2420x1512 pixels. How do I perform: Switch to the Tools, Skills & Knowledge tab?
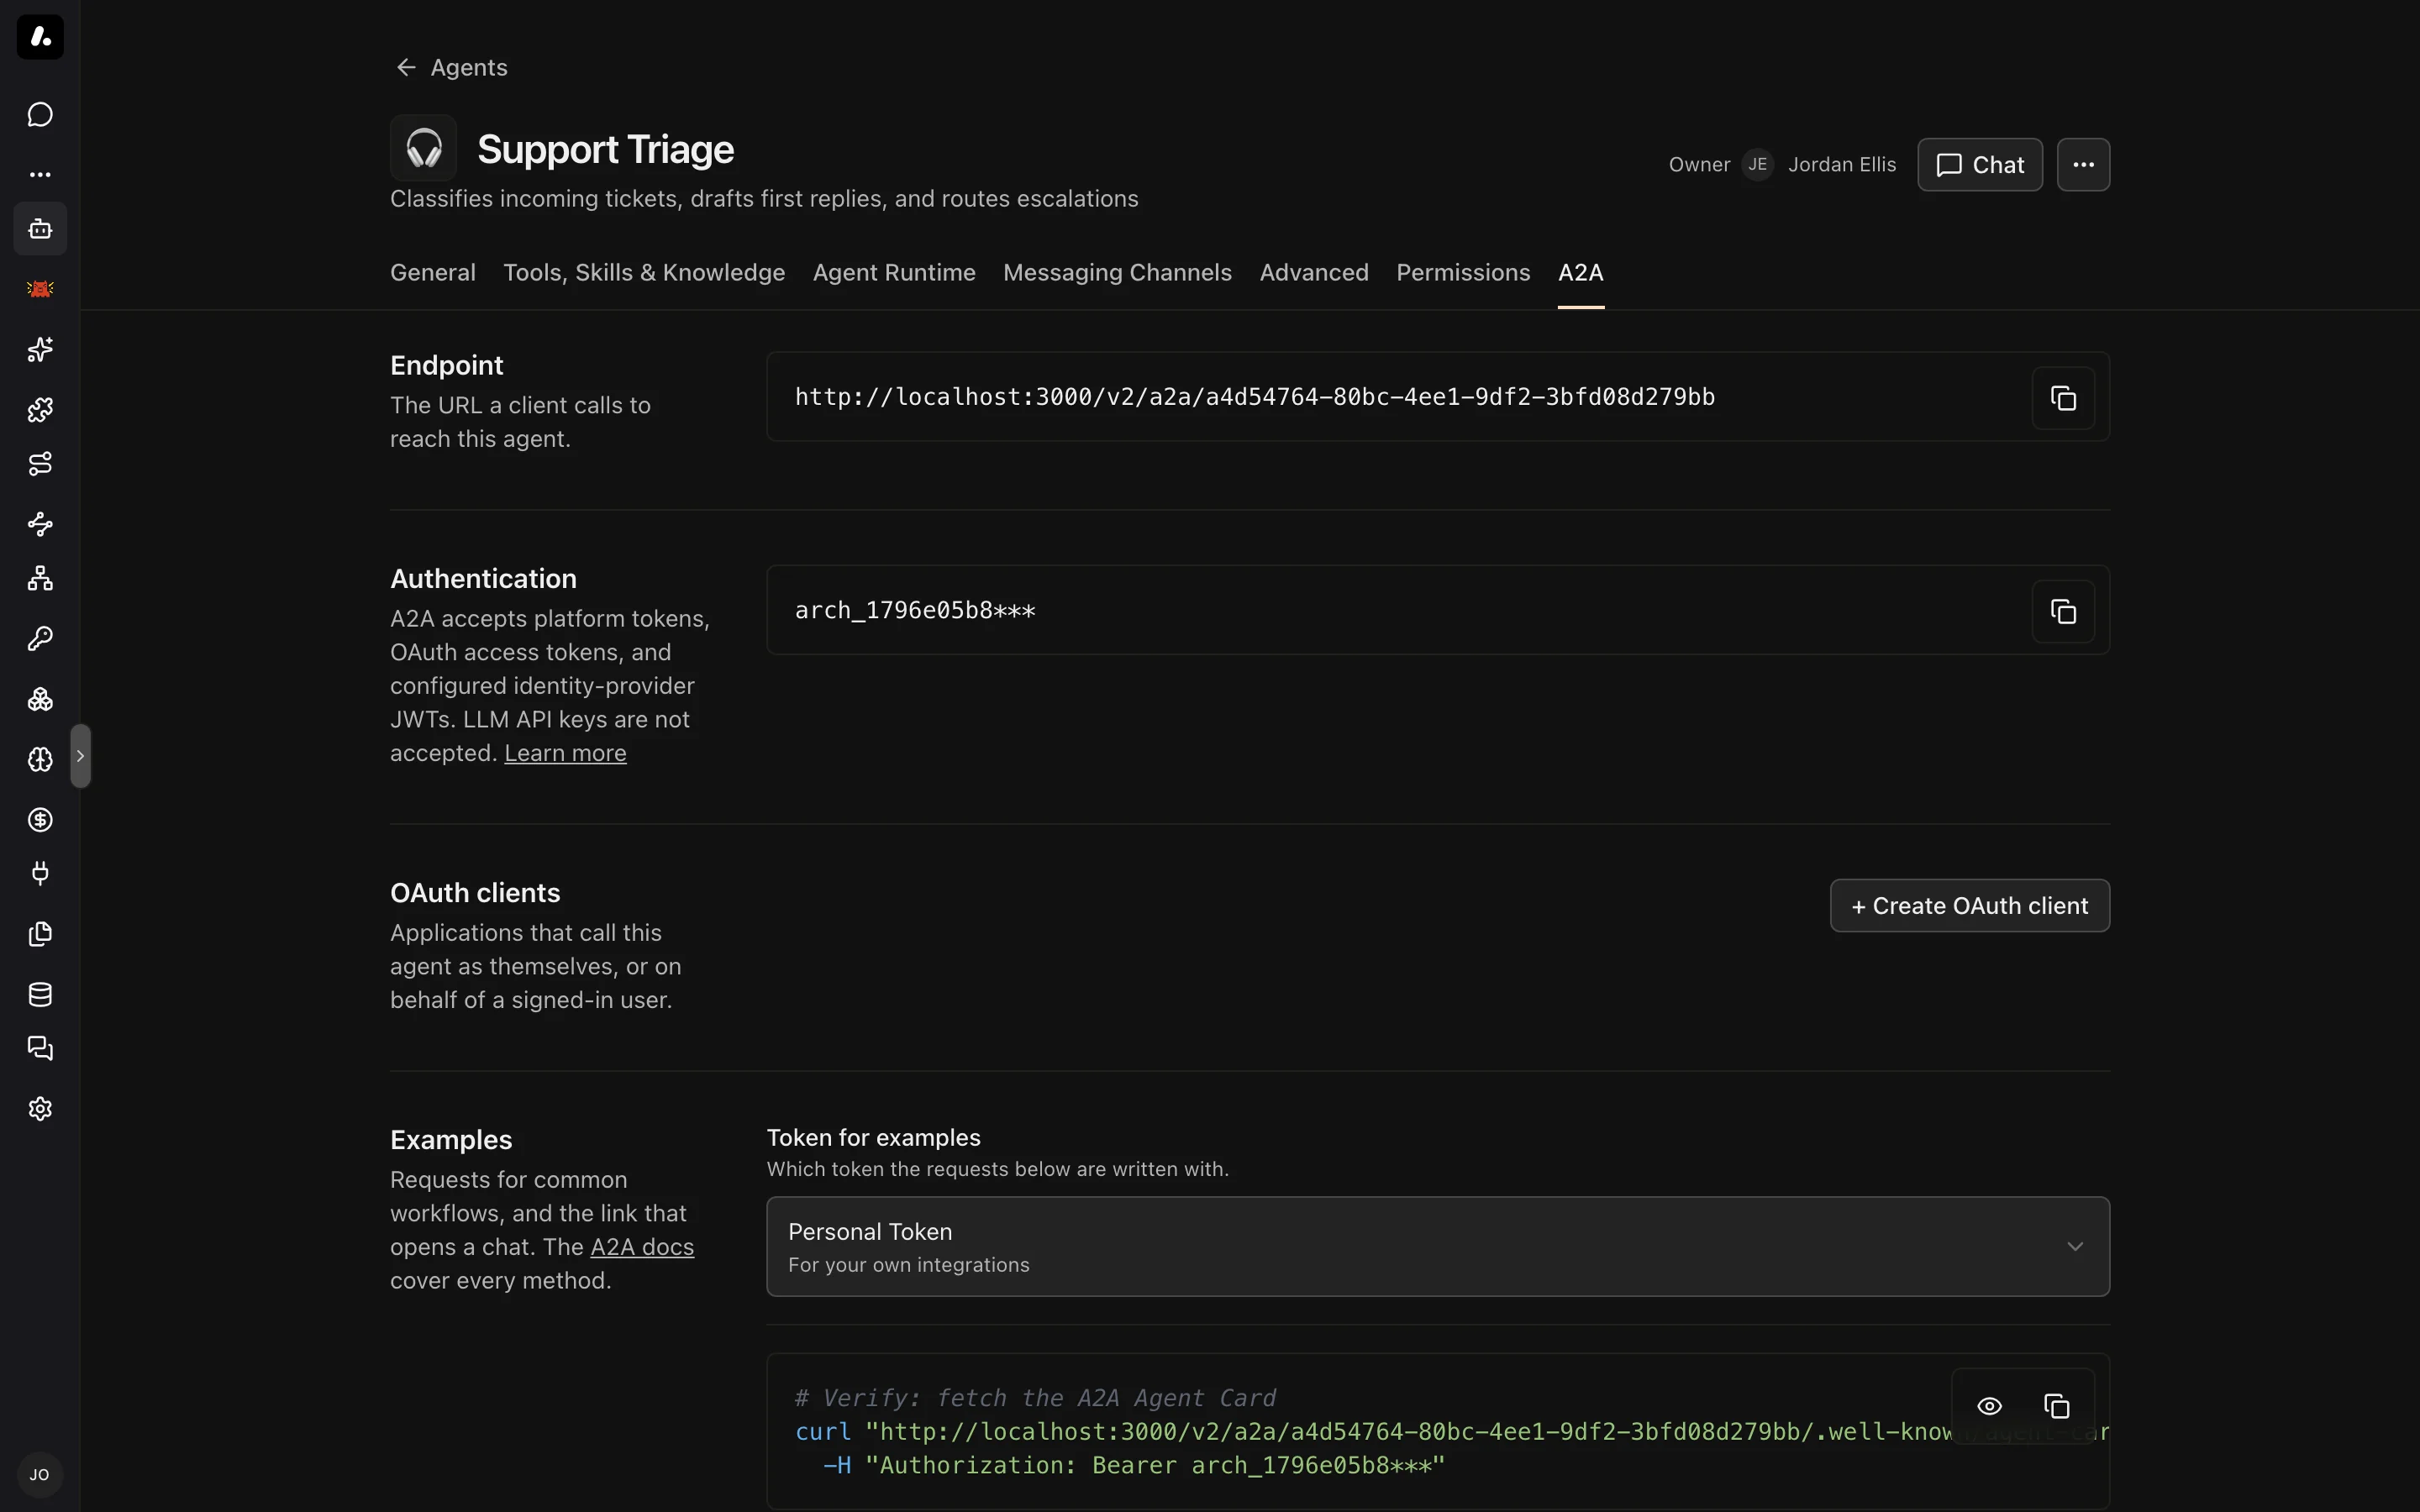[x=644, y=273]
